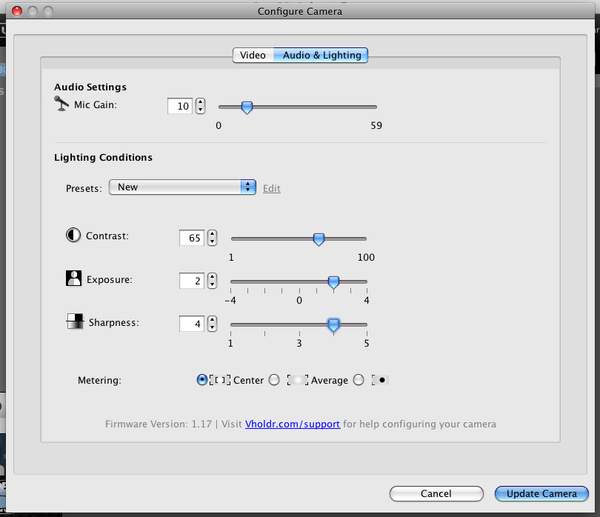Open the Presets dropdown showing New
Image resolution: width=600 pixels, height=517 pixels.
coord(183,187)
